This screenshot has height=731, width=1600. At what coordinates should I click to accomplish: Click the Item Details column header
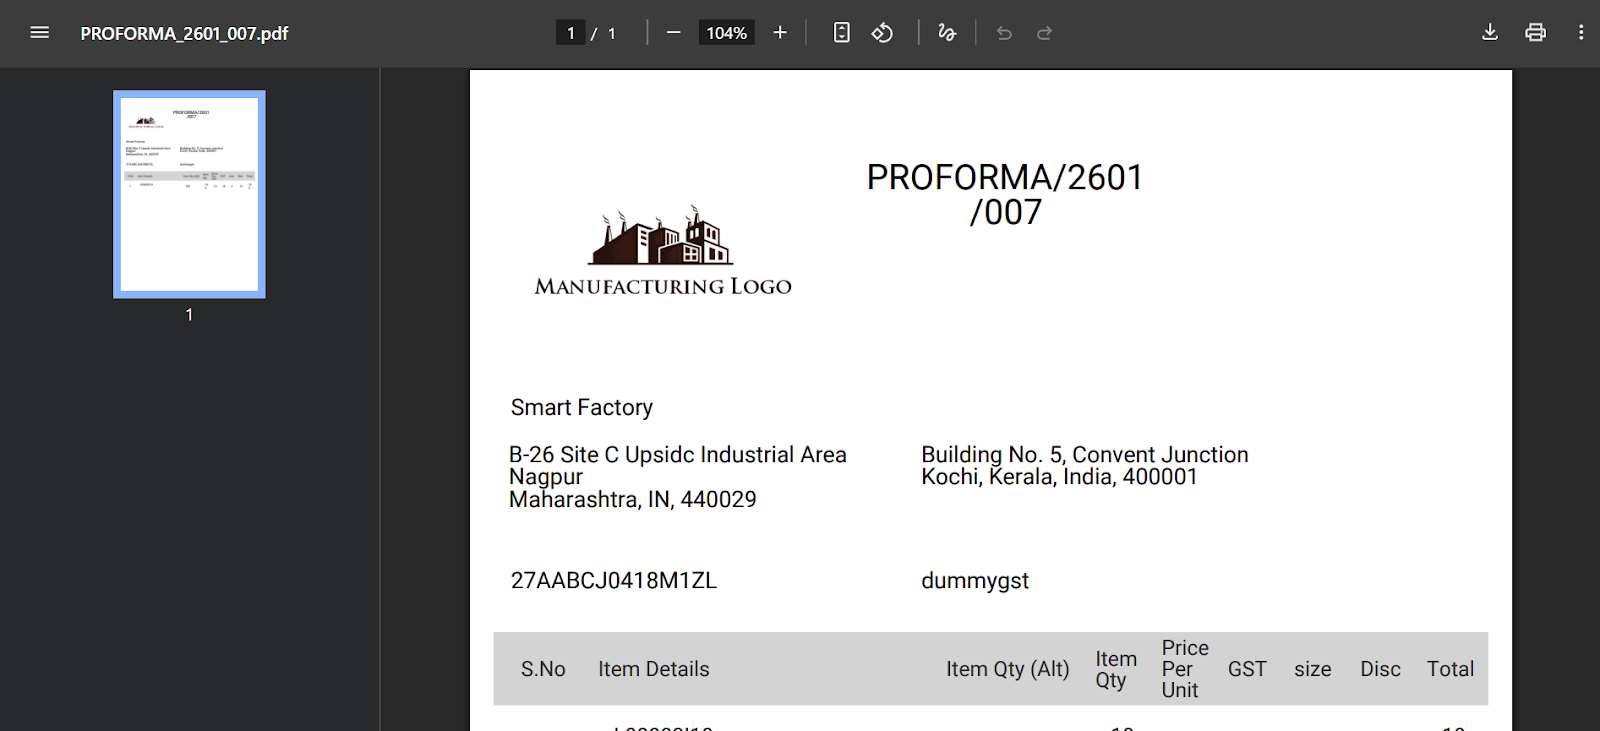click(x=653, y=669)
